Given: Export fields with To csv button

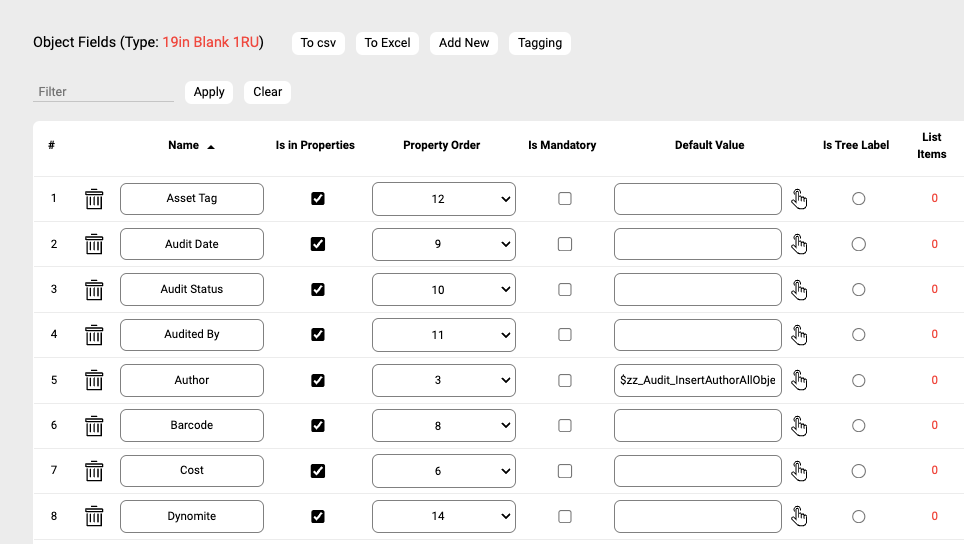Looking at the screenshot, I should pos(319,43).
